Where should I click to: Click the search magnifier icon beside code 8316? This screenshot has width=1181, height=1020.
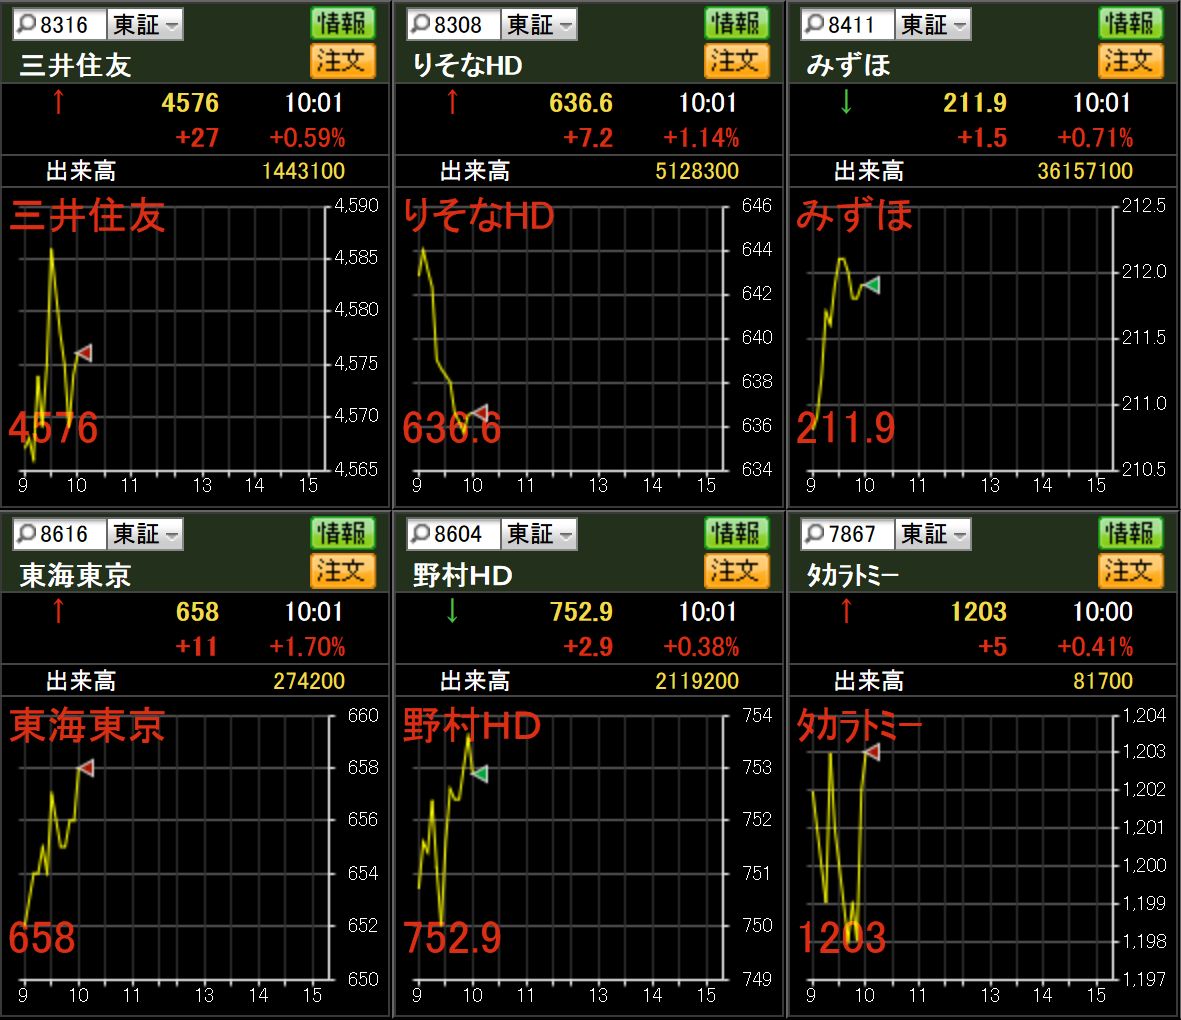[26, 24]
